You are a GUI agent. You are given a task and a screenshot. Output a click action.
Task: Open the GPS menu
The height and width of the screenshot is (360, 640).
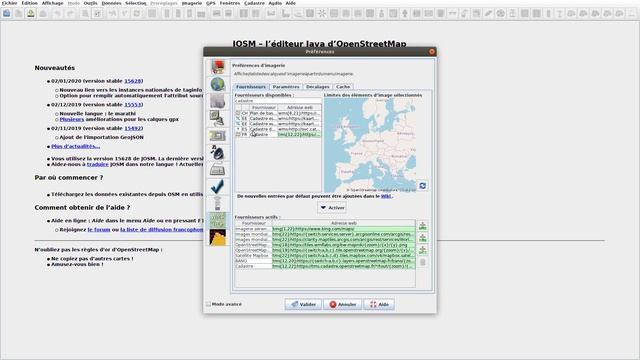(x=211, y=3)
